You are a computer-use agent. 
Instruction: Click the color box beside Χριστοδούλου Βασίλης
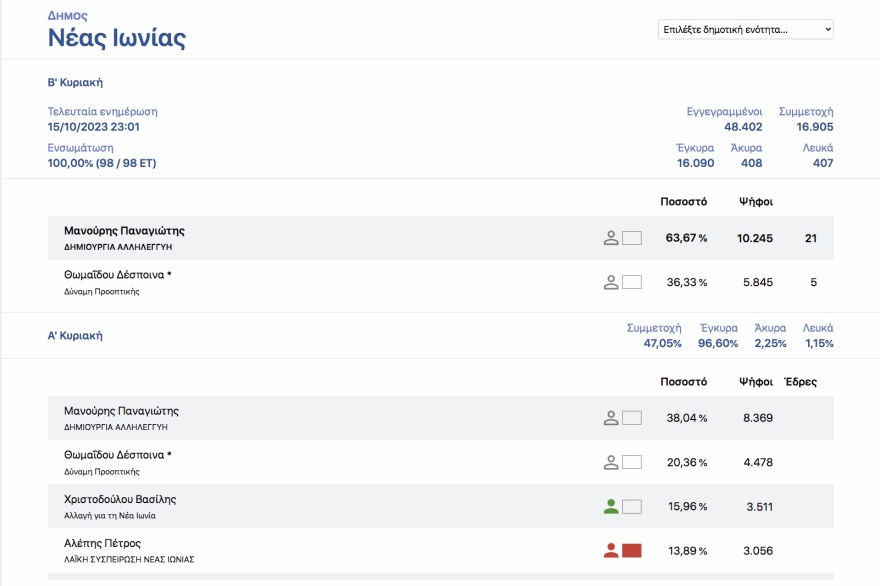click(x=632, y=506)
